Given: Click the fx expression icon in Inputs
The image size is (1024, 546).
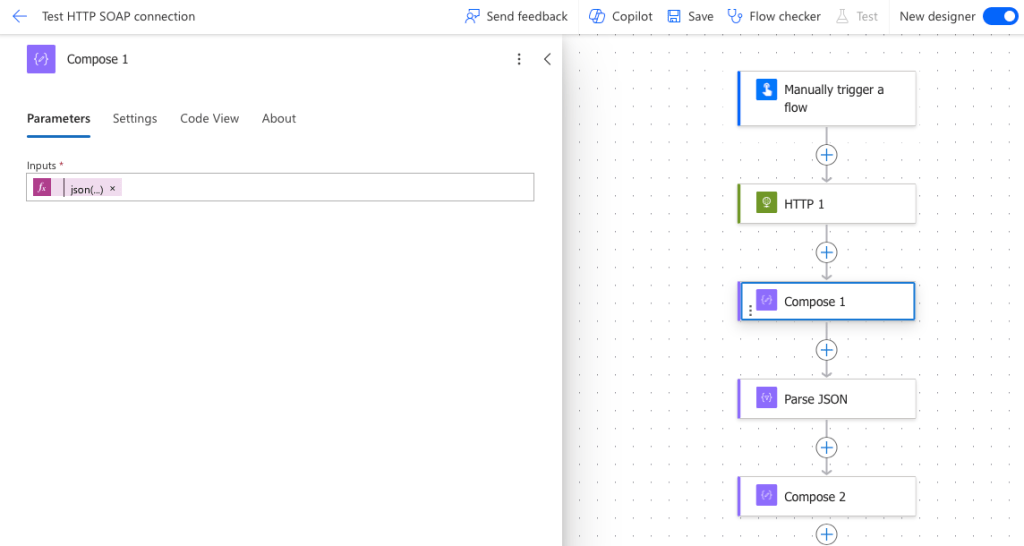Looking at the screenshot, I should tap(42, 188).
